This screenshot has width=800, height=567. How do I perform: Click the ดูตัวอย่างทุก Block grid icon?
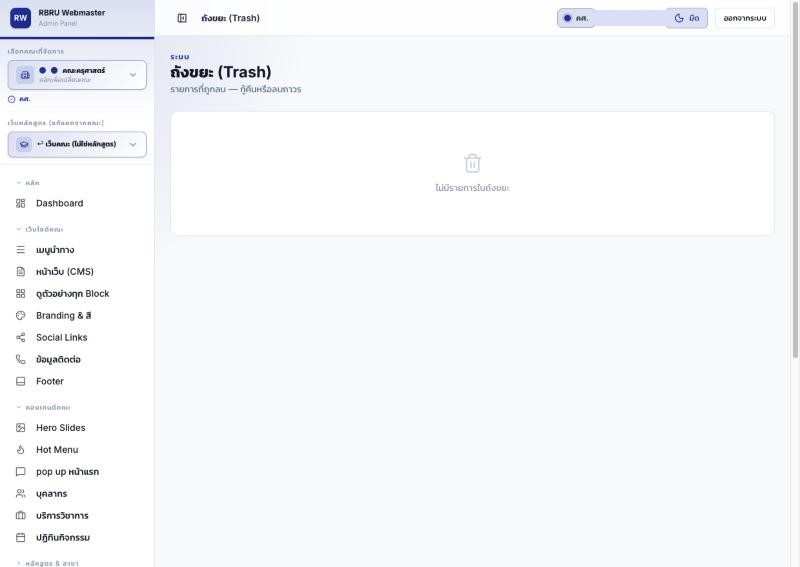tap(20, 293)
